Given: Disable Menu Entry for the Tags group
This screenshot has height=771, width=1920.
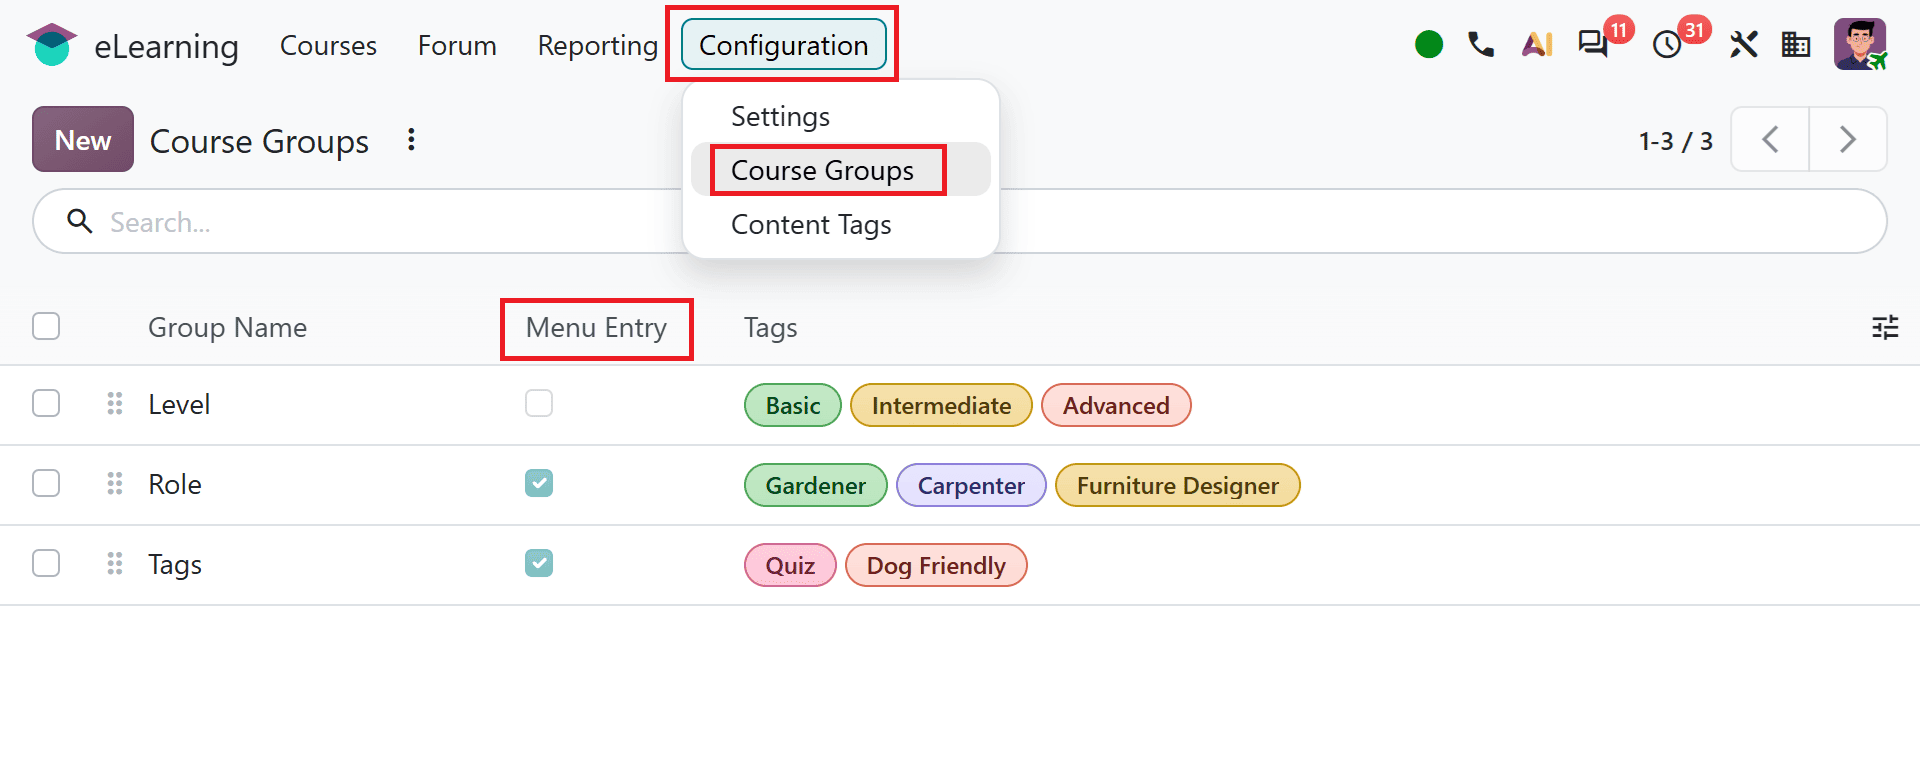Looking at the screenshot, I should pyautogui.click(x=539, y=563).
